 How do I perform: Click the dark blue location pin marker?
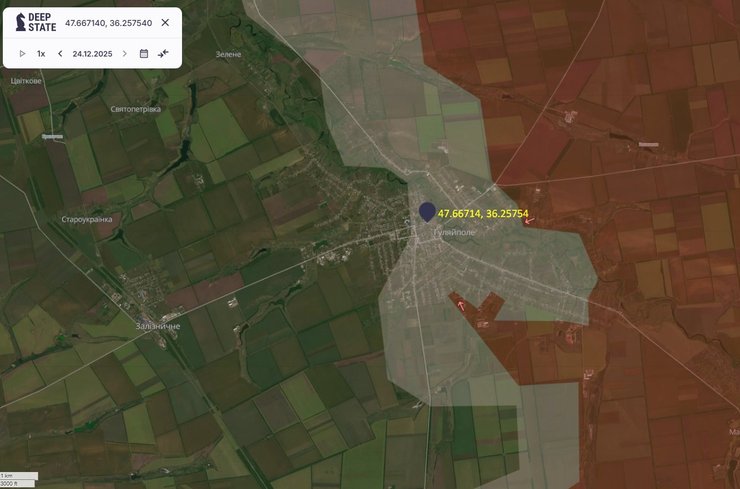click(x=427, y=211)
